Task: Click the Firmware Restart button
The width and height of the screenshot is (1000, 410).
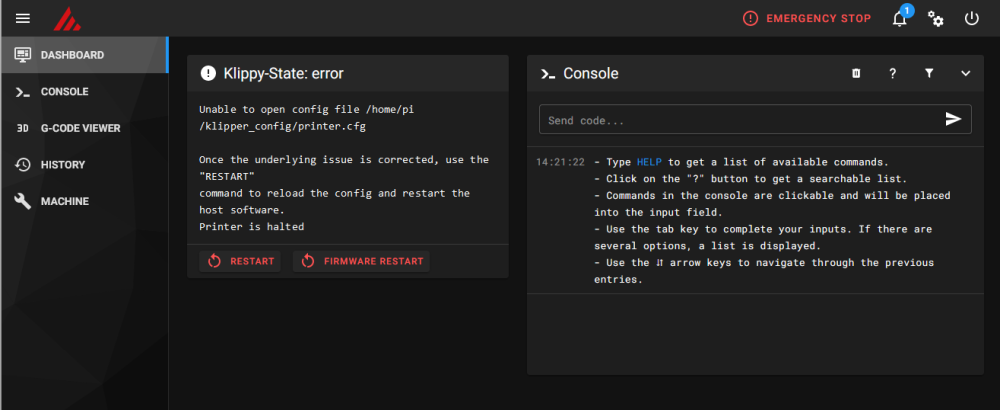Action: [362, 261]
